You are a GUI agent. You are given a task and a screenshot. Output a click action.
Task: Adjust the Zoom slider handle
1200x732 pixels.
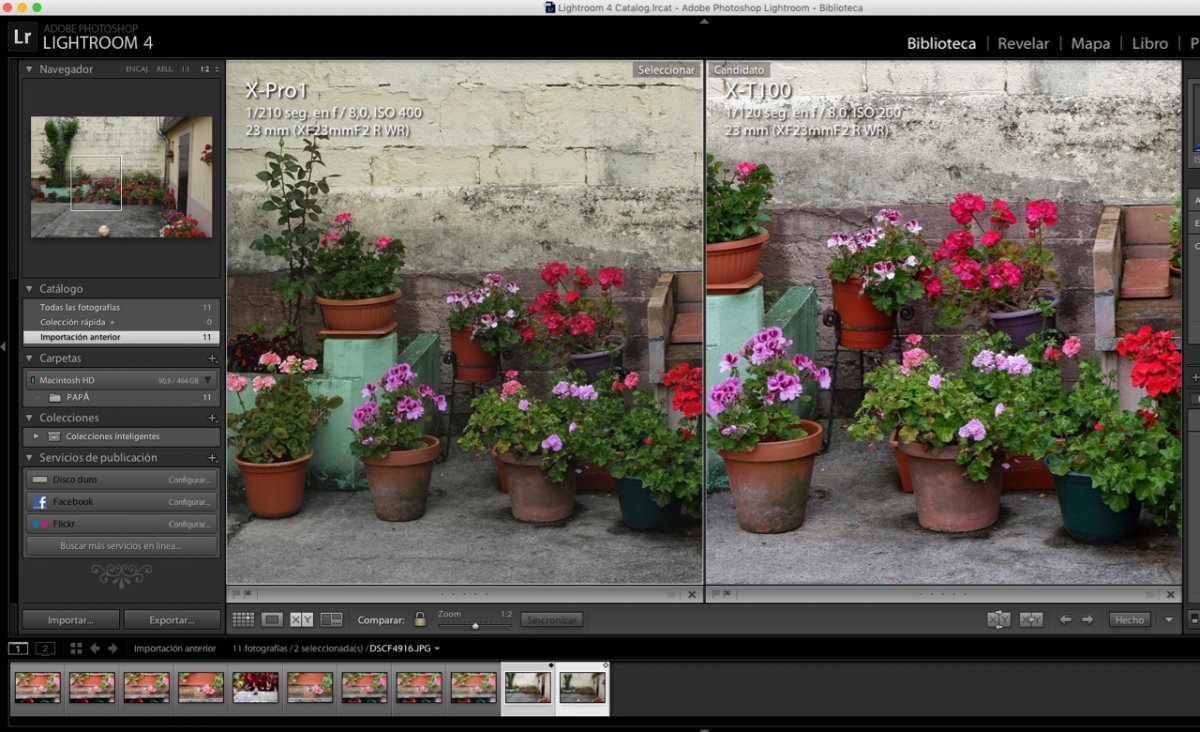pyautogui.click(x=475, y=625)
